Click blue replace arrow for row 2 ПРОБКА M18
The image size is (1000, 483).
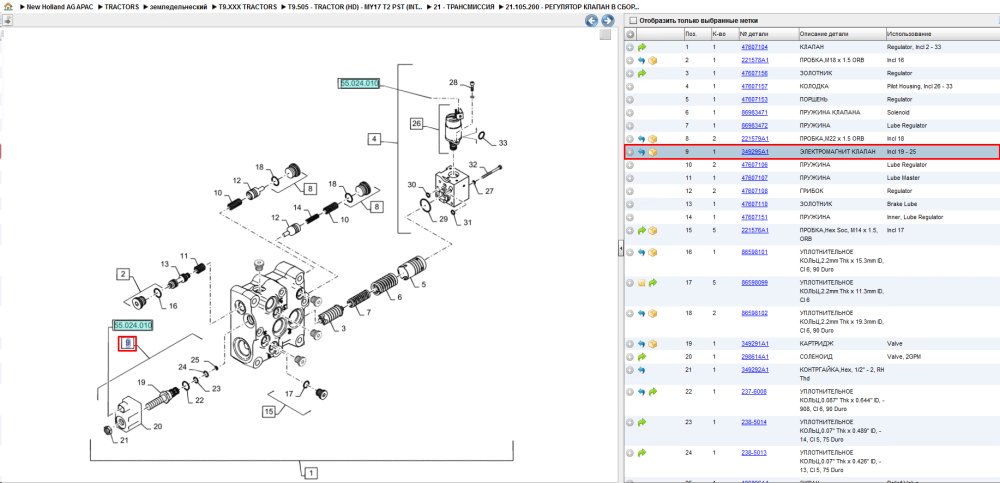click(642, 60)
